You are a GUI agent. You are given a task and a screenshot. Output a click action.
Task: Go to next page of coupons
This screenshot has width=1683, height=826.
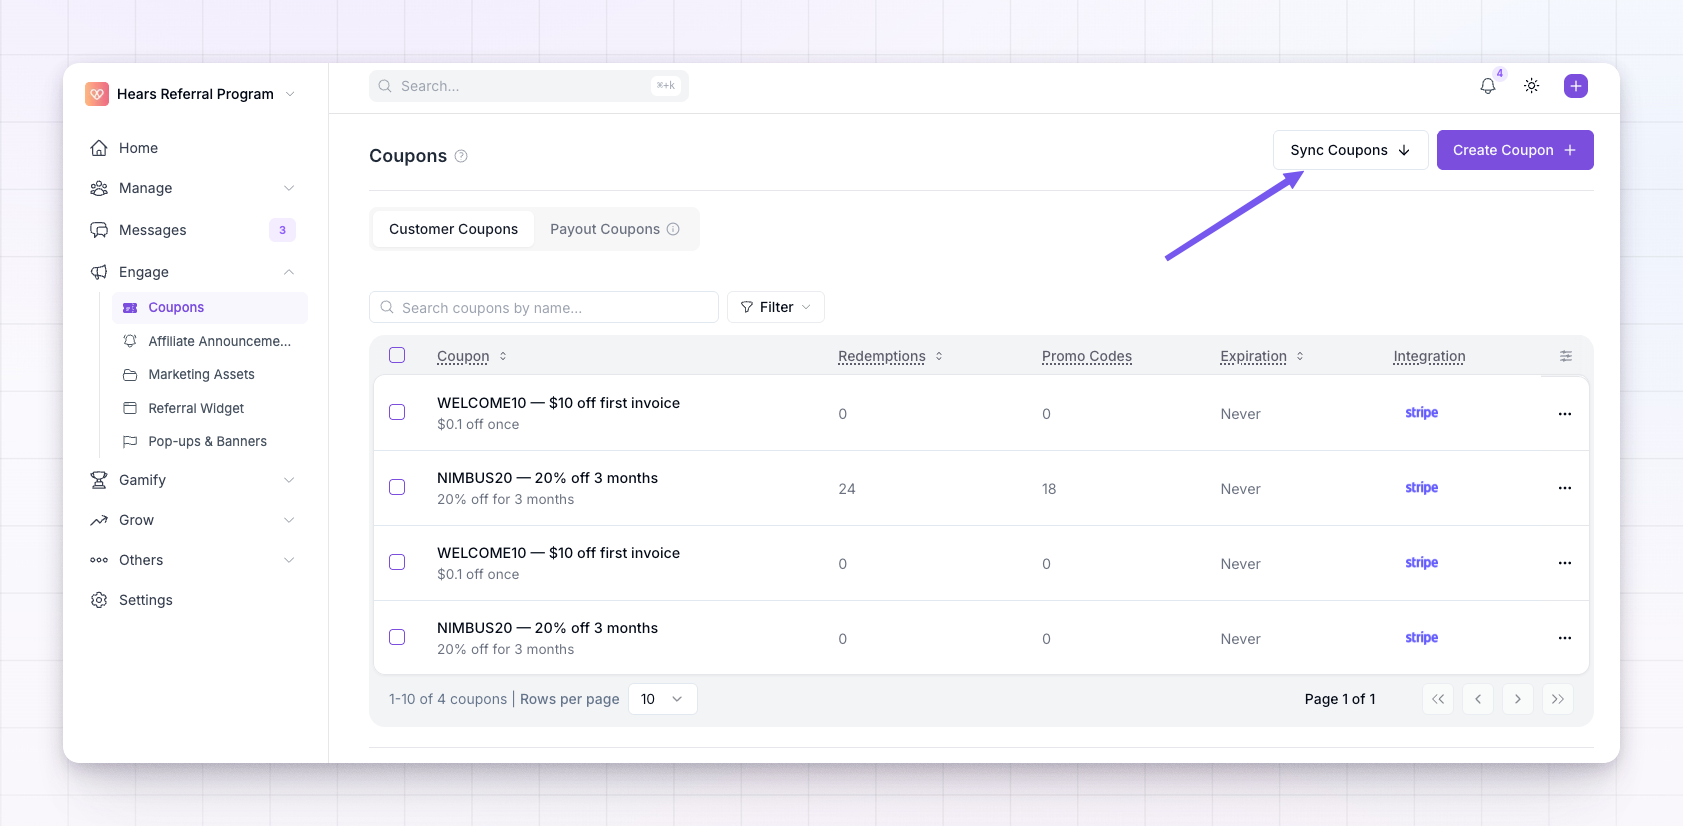[x=1518, y=699]
